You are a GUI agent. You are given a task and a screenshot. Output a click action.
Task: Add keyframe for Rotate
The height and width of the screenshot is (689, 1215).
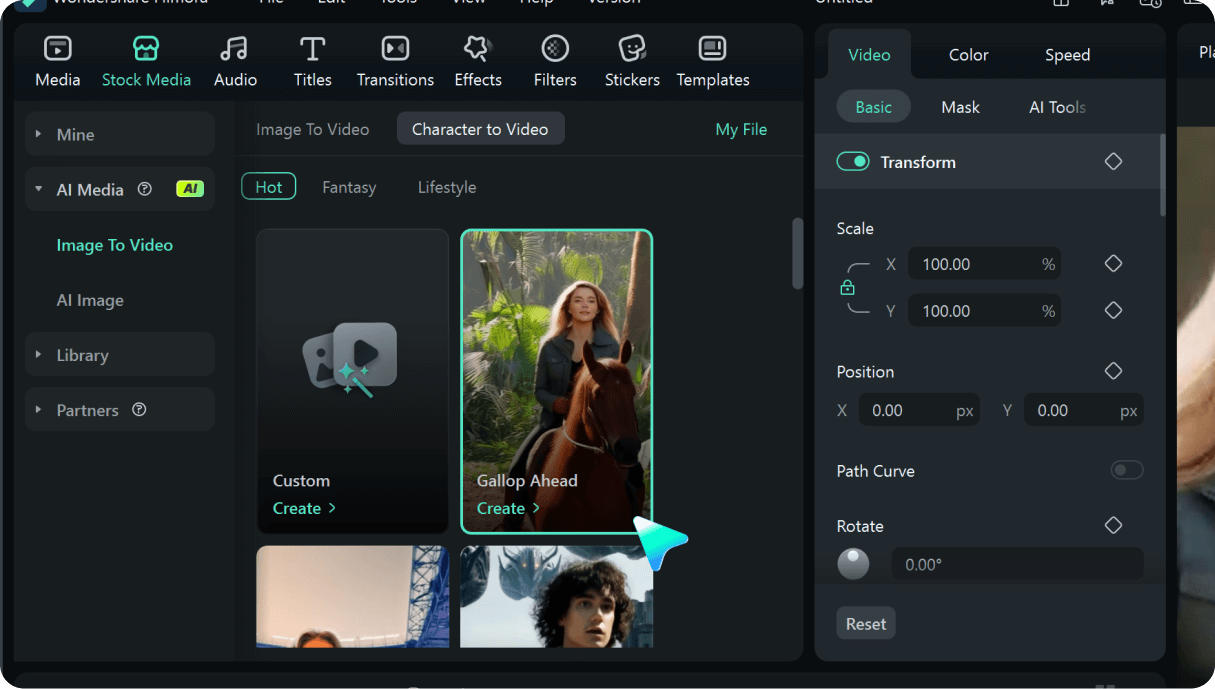coord(1113,526)
